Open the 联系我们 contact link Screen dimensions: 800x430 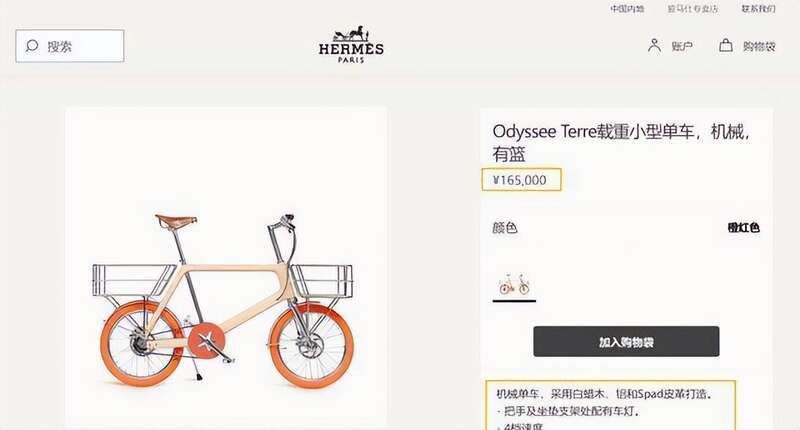tap(758, 9)
